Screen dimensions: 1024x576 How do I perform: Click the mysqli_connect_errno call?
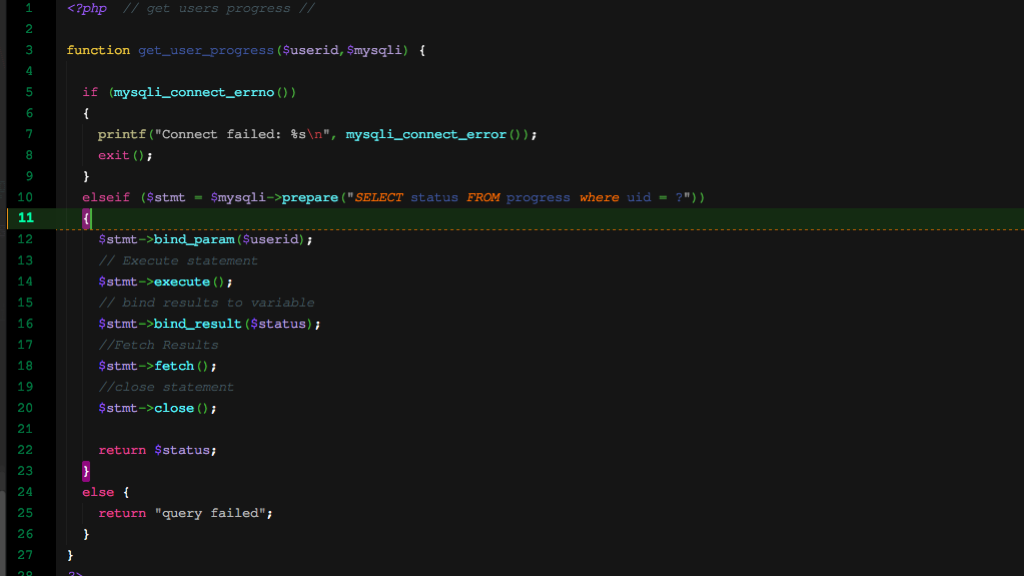pyautogui.click(x=194, y=92)
